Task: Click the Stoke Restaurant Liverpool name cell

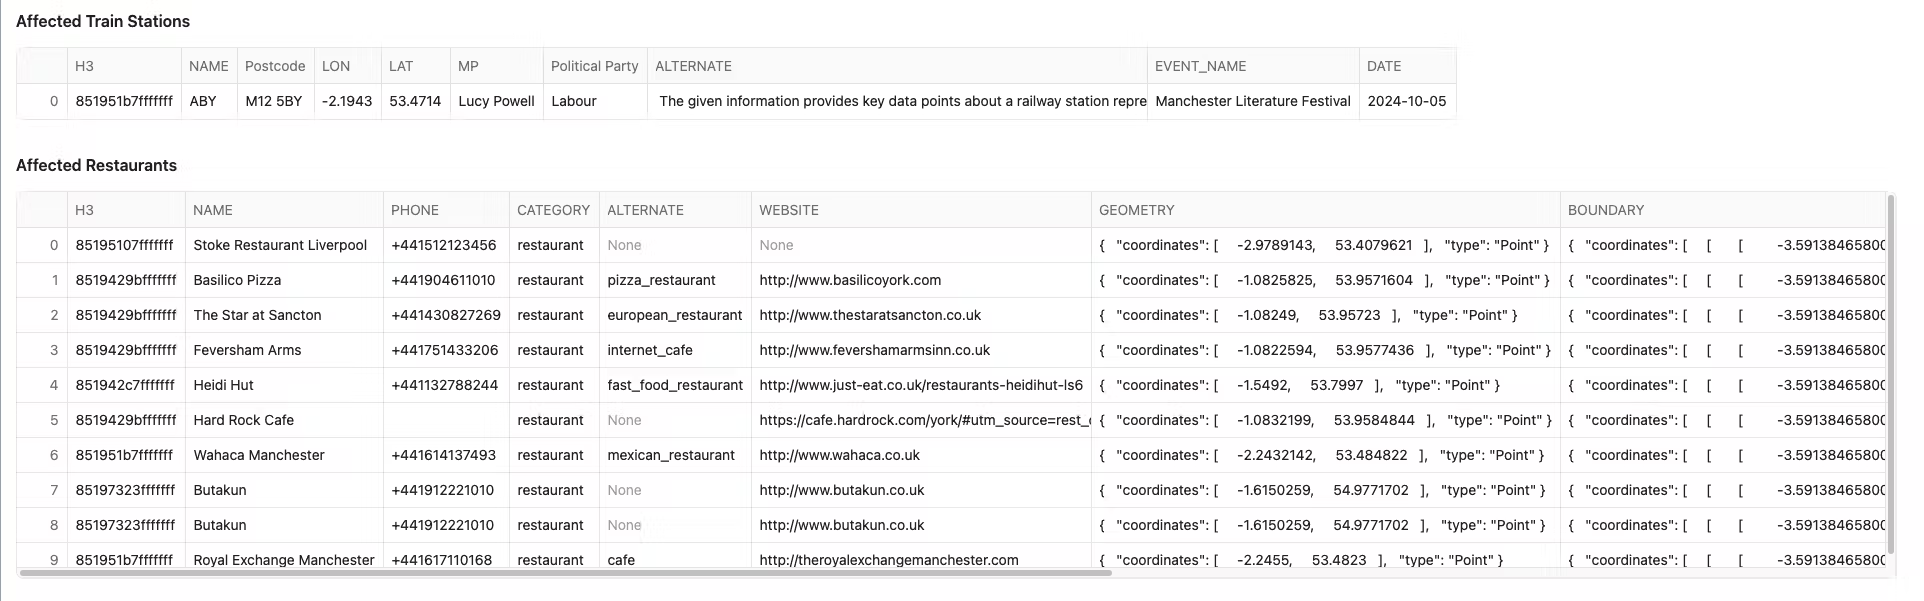Action: (x=280, y=245)
